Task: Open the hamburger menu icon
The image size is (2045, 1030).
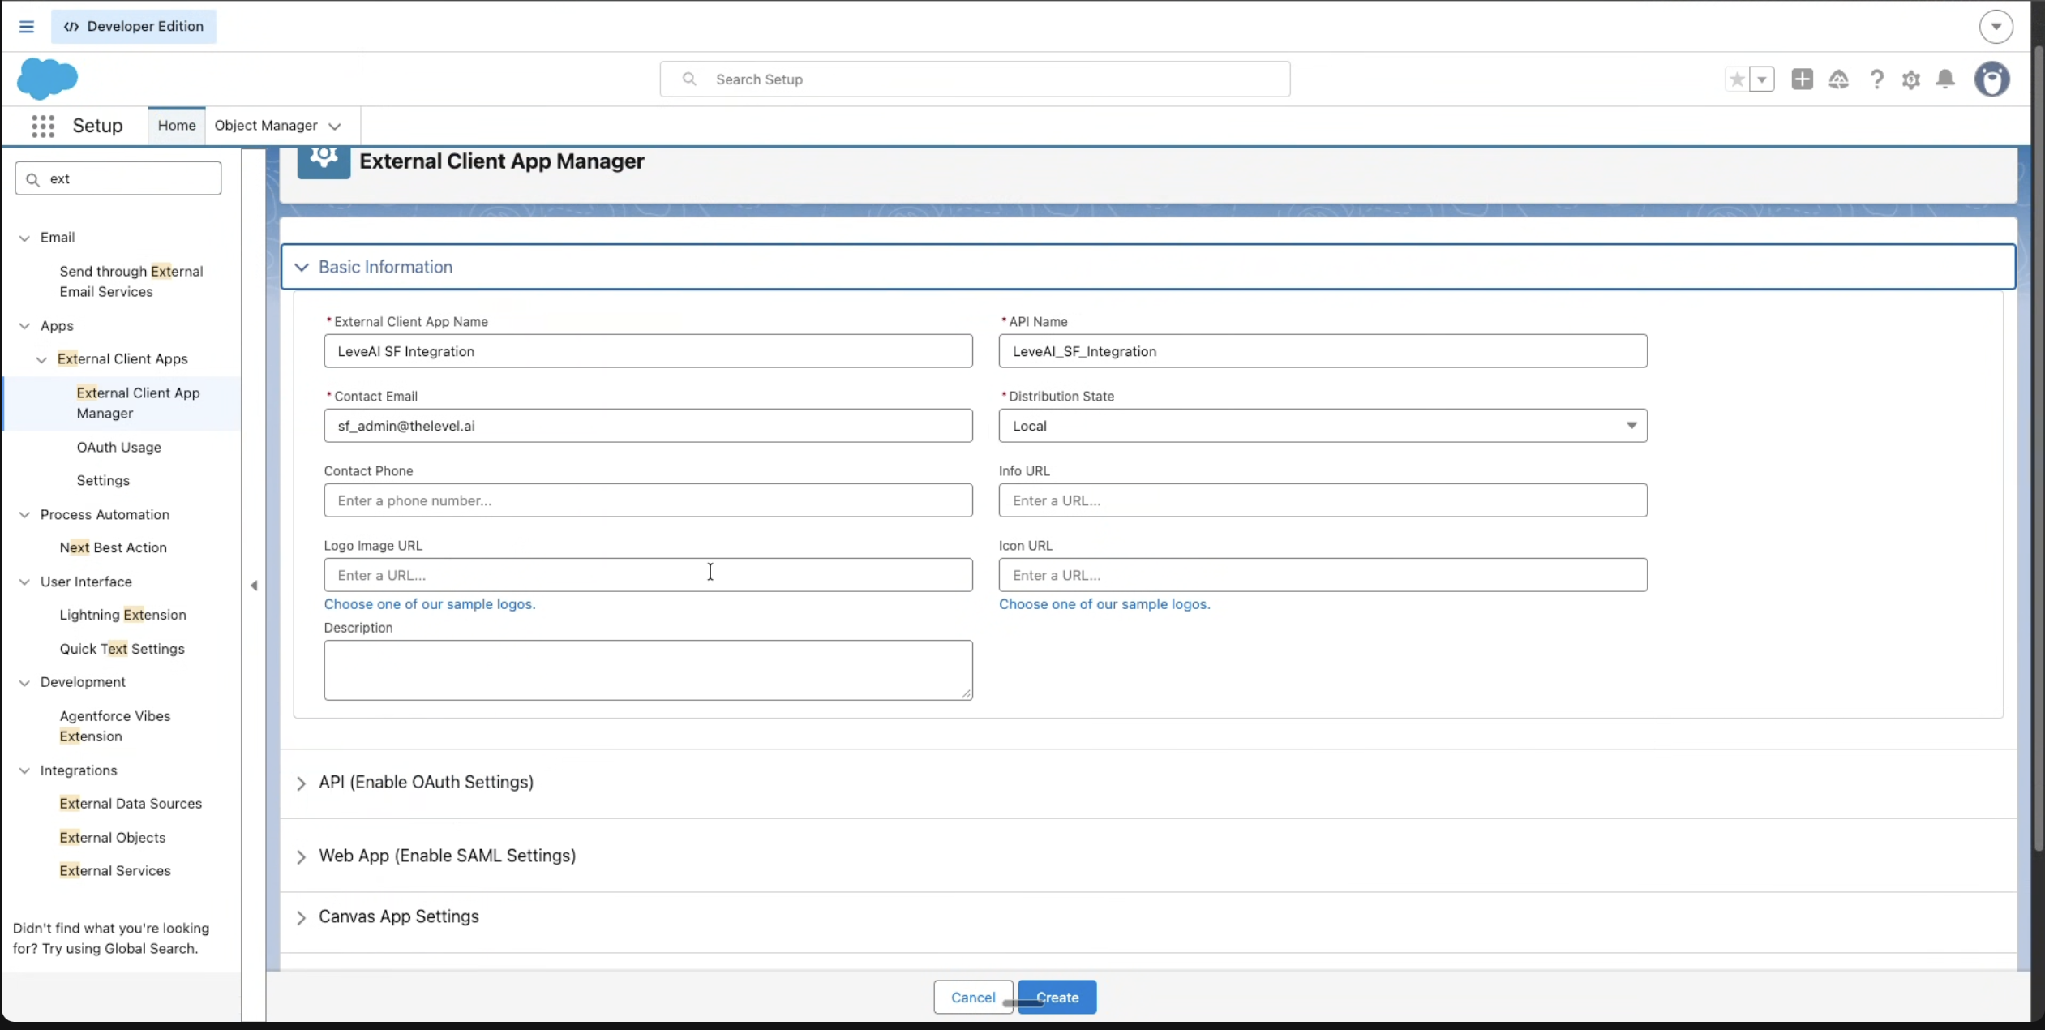Action: tap(26, 26)
